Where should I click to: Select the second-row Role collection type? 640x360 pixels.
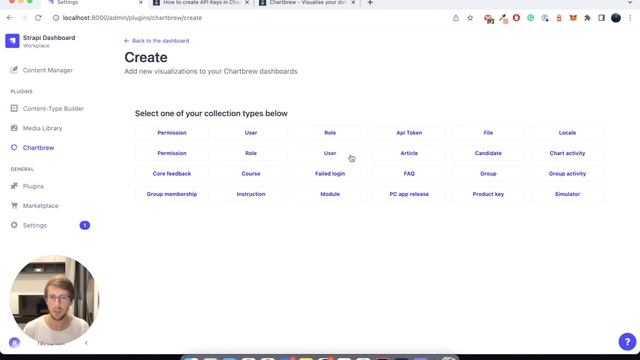coord(251,153)
